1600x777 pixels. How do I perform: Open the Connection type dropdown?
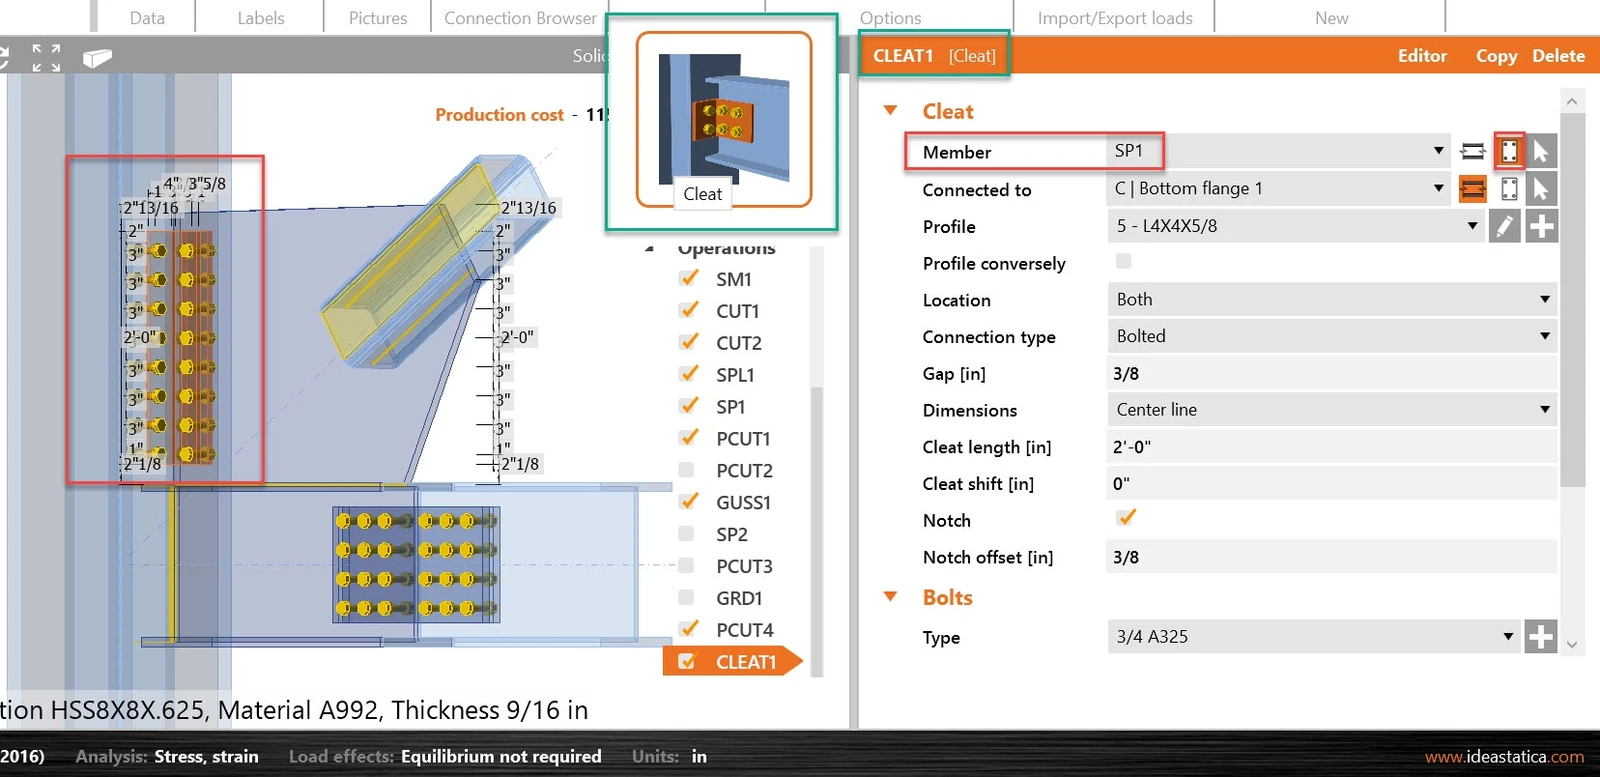coord(1332,336)
